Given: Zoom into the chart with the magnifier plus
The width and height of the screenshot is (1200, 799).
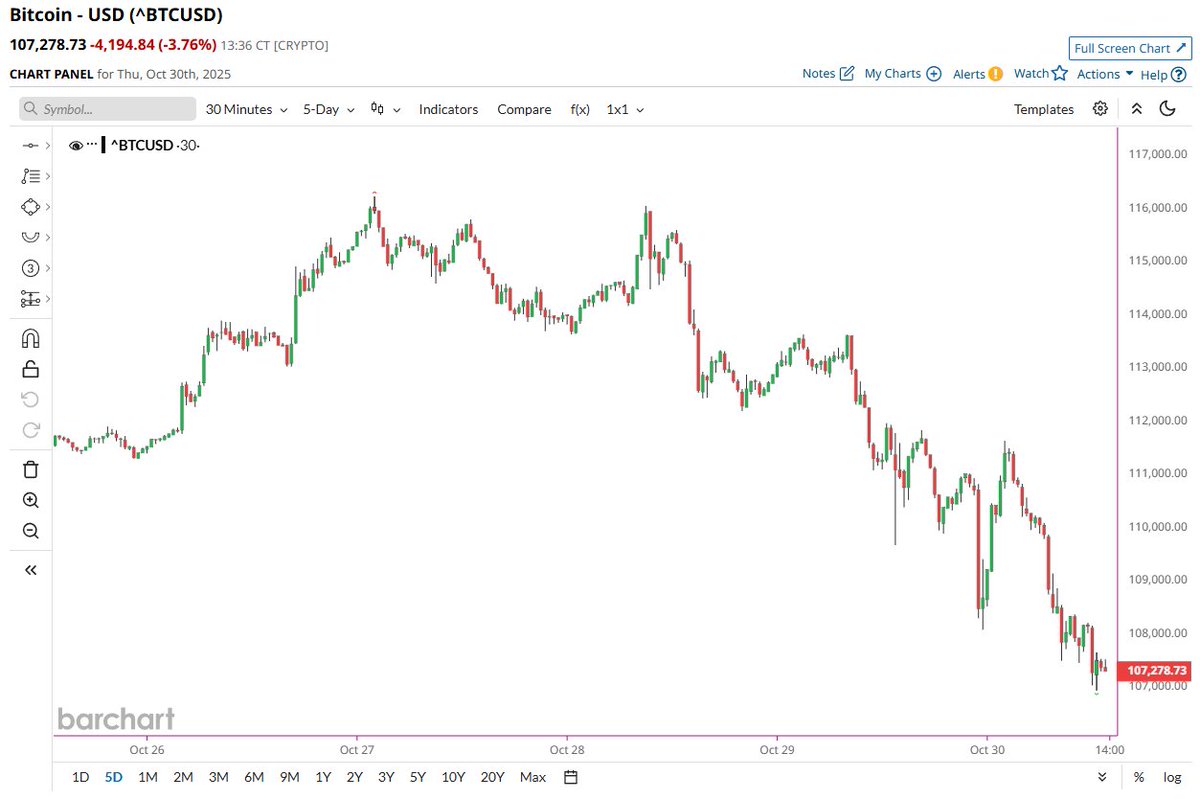Looking at the screenshot, I should pyautogui.click(x=30, y=500).
